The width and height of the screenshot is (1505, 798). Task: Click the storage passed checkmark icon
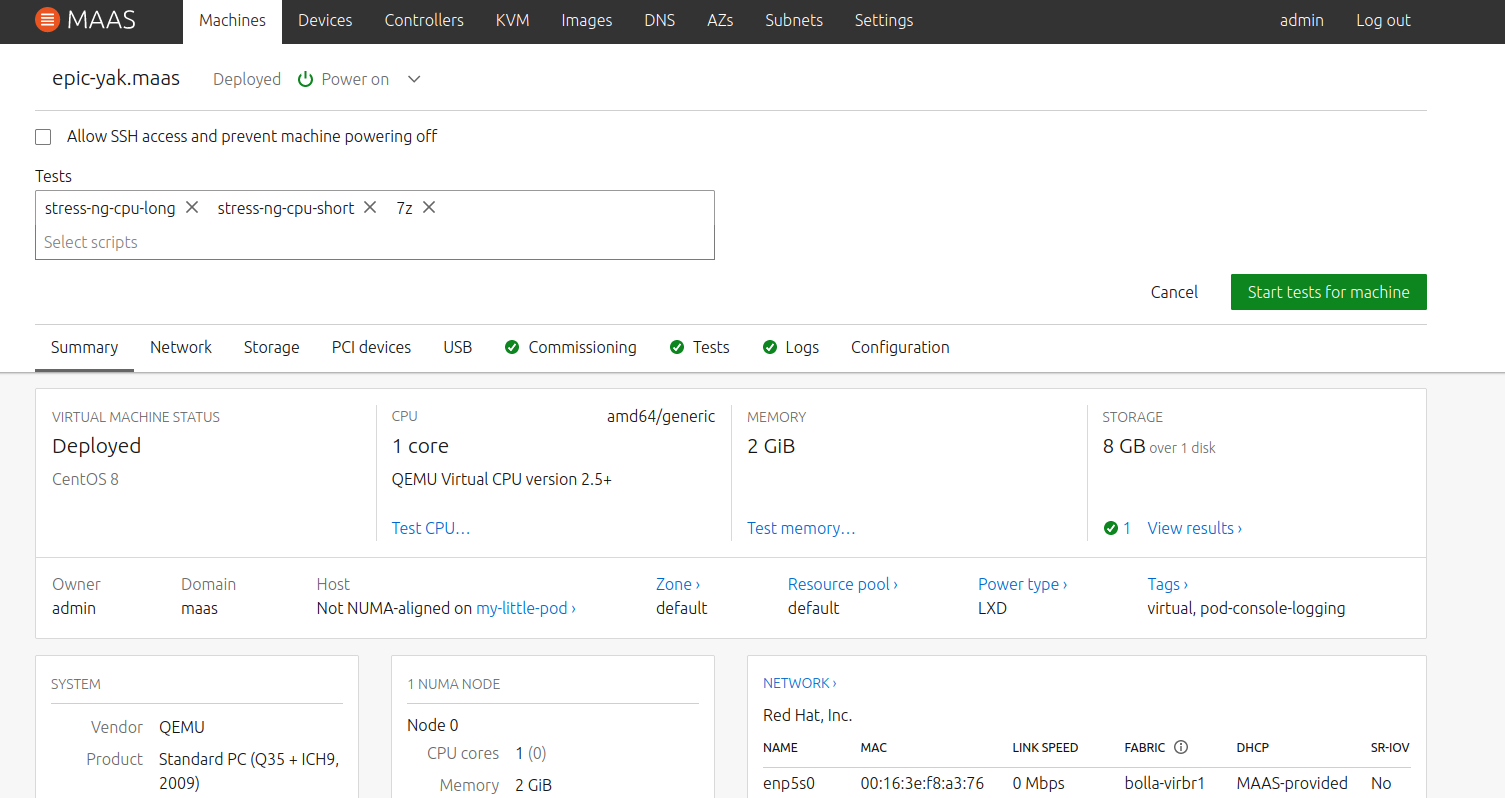[x=1111, y=528]
